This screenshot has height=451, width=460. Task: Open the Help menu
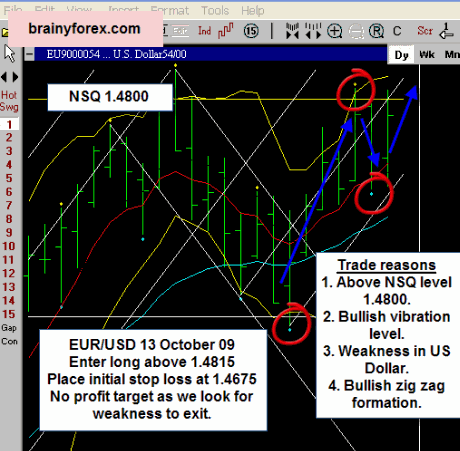coord(253,11)
